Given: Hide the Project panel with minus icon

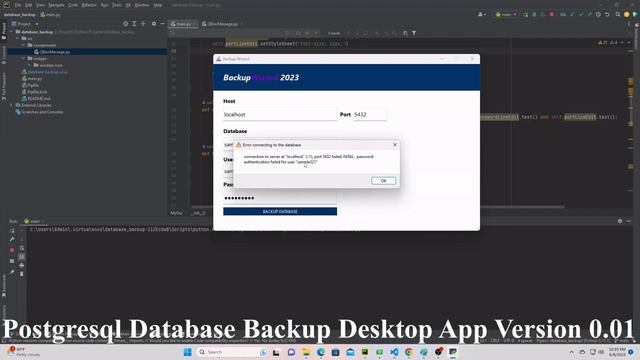Looking at the screenshot, I should (162, 24).
